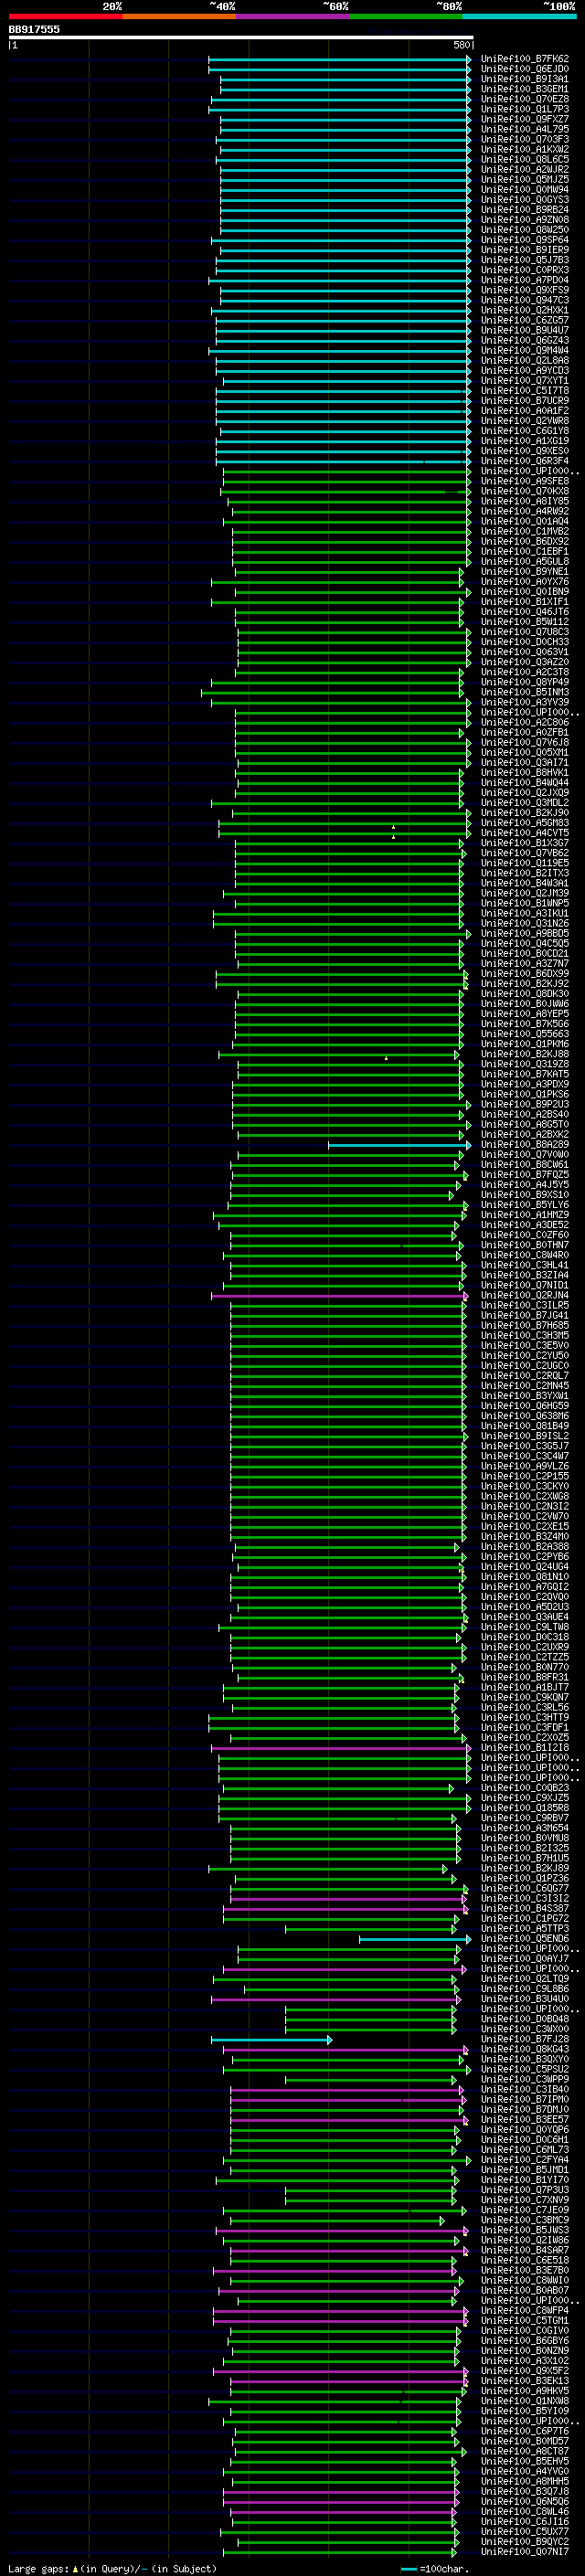This screenshot has width=585, height=2576.
Task: Click the UniRef100_Q0GYS3 label
Action: pyautogui.click(x=525, y=200)
